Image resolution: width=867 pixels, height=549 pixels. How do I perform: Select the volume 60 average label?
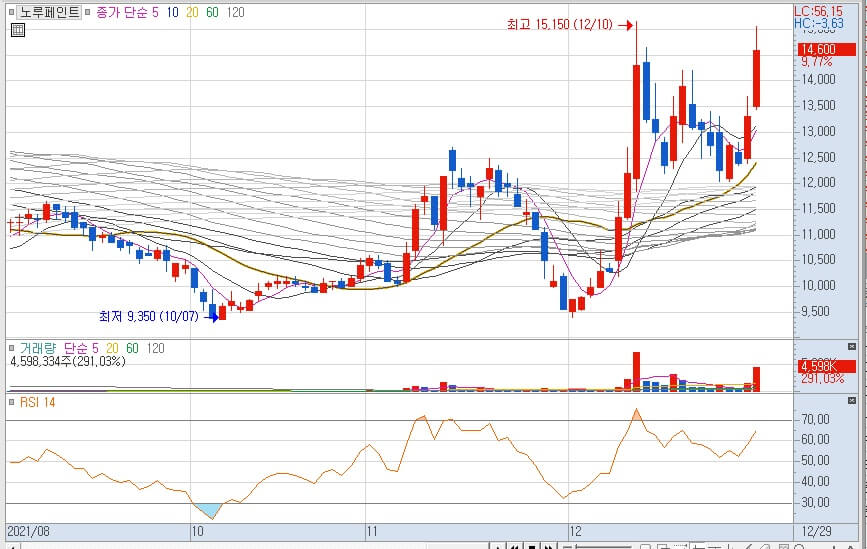tap(132, 348)
